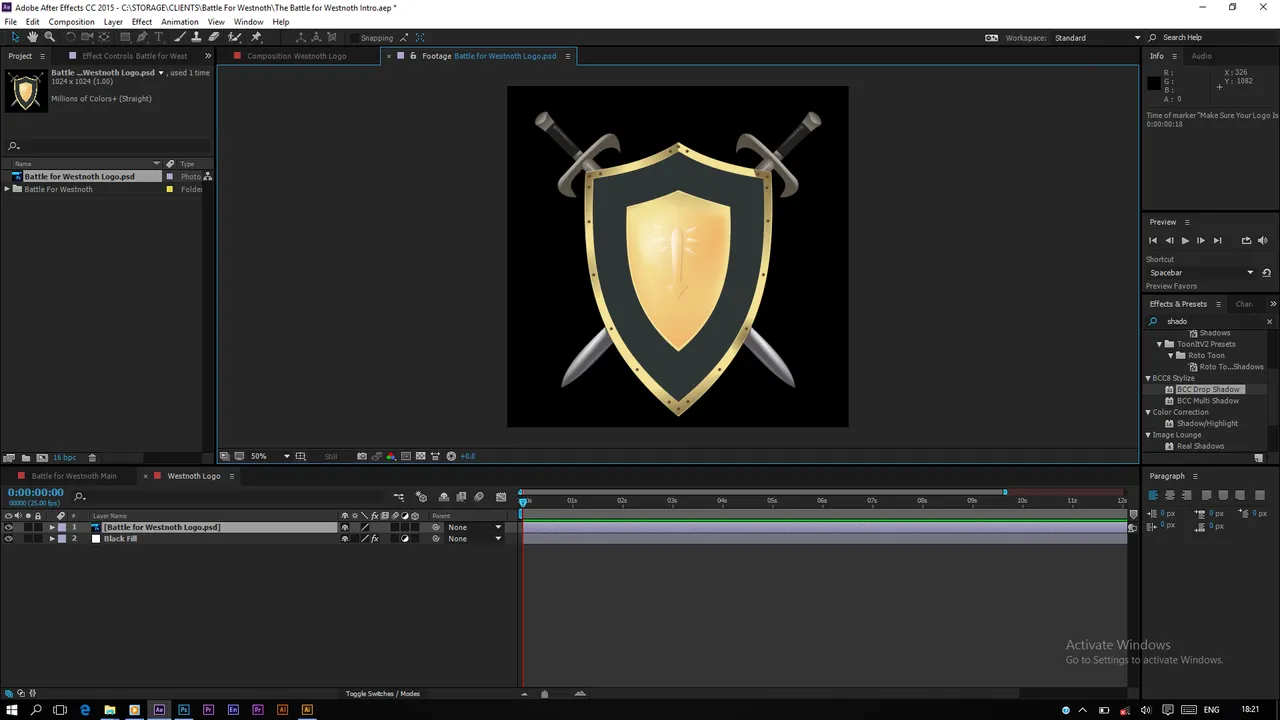The width and height of the screenshot is (1280, 720).
Task: Toggle lock on viewer Footage tab
Action: point(413,56)
